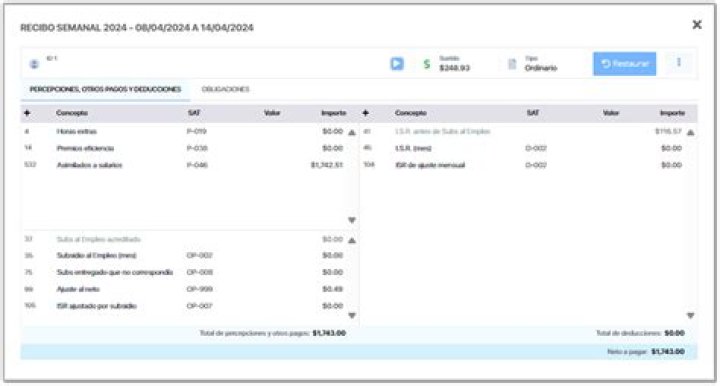Click the Sueldo amount $248.93
This screenshot has height=386, width=720.
click(x=455, y=68)
